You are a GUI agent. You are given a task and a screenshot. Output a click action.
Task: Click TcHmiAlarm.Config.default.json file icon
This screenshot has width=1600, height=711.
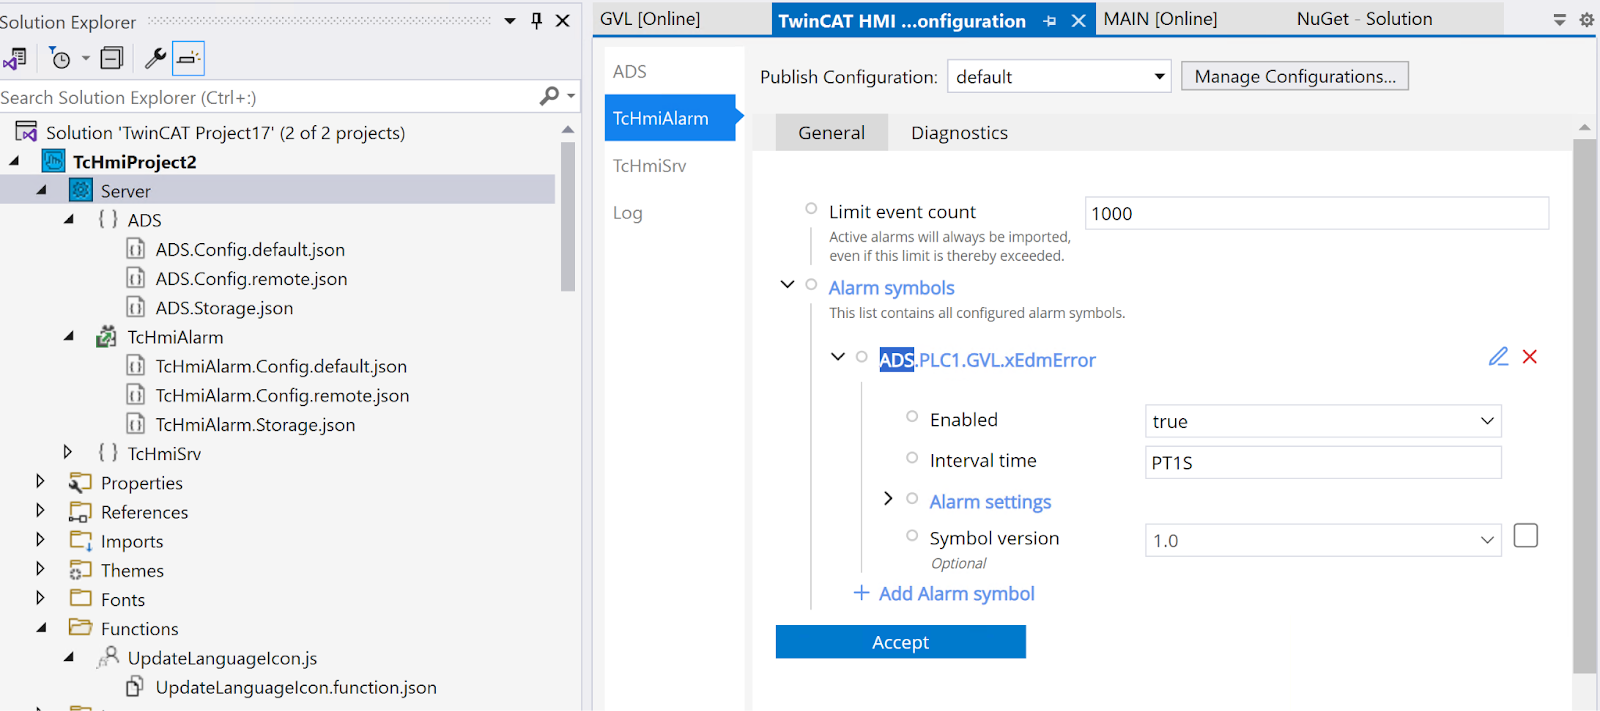click(x=136, y=366)
